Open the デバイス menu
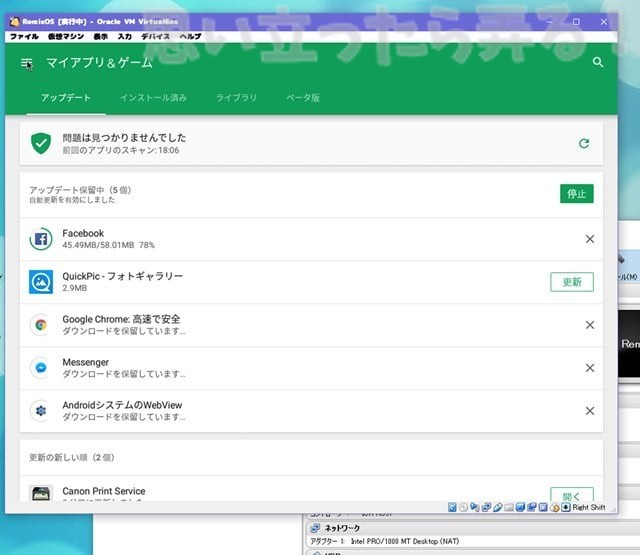 coord(155,37)
